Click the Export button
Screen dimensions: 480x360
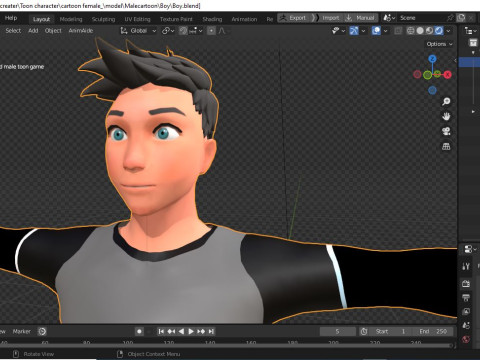point(294,18)
